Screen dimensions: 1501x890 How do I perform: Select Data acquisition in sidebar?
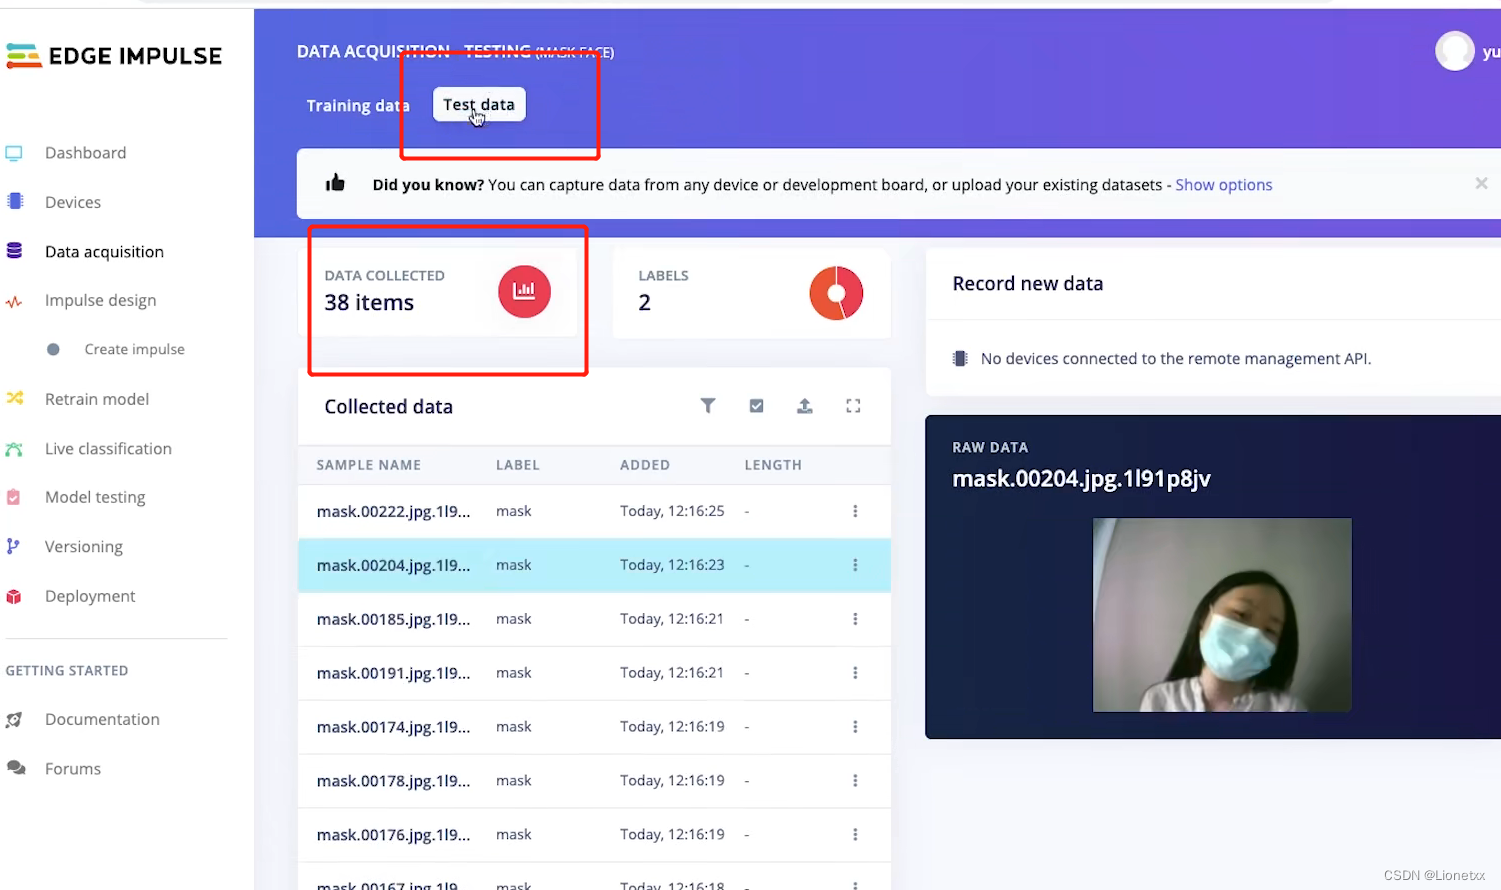(x=104, y=252)
